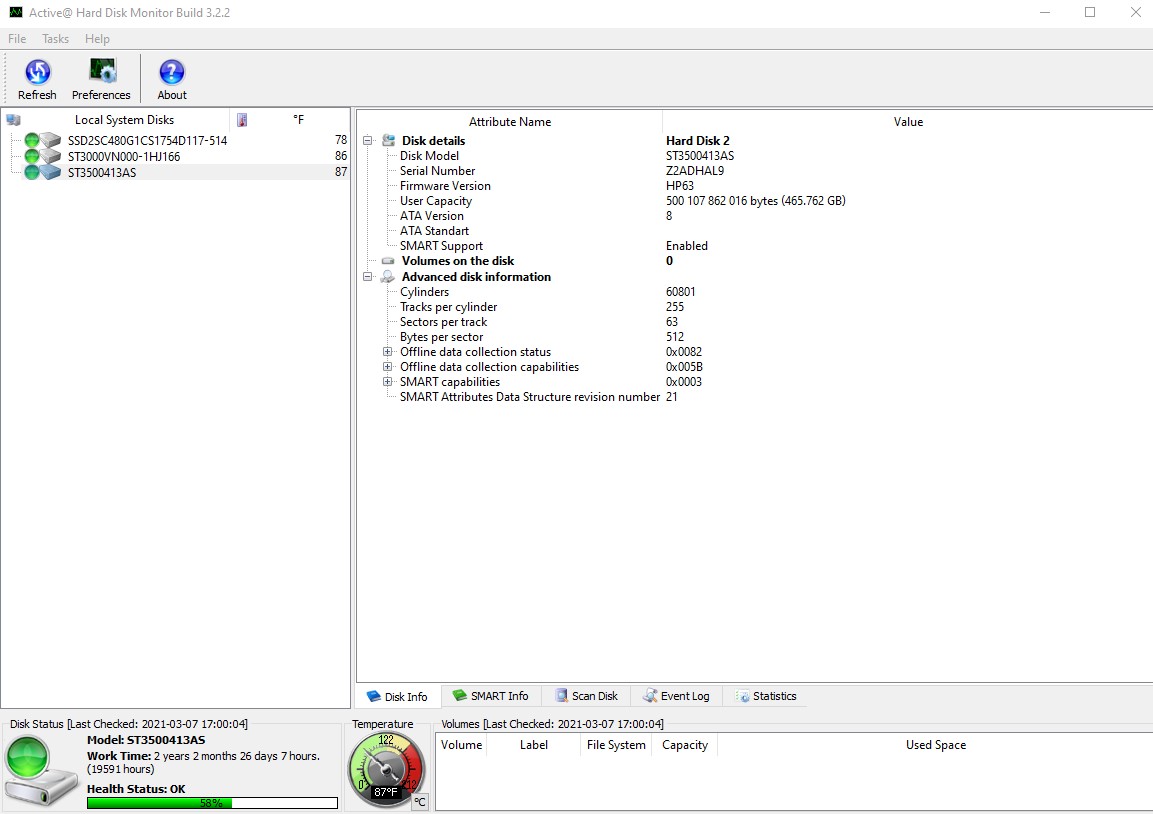Expand Offline data collection status
Screen dimensions: 1153x814
(x=388, y=352)
